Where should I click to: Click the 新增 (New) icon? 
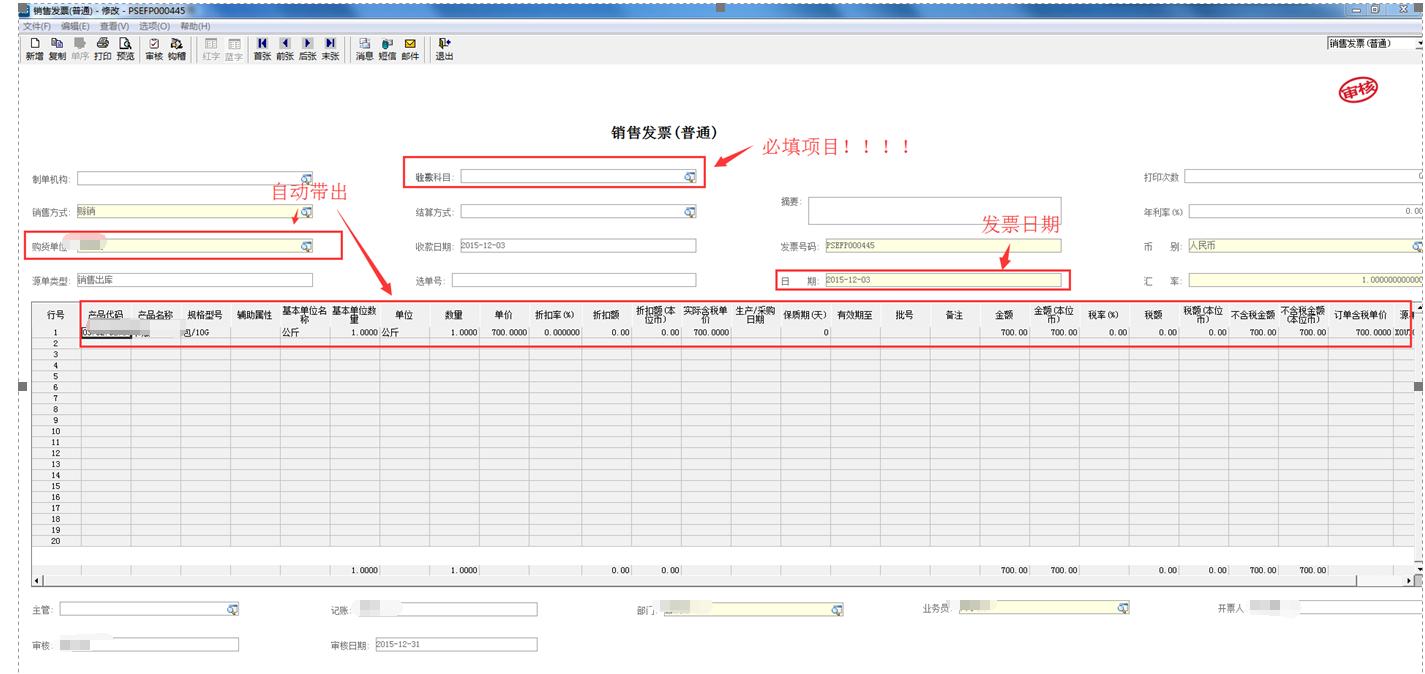pyautogui.click(x=34, y=45)
